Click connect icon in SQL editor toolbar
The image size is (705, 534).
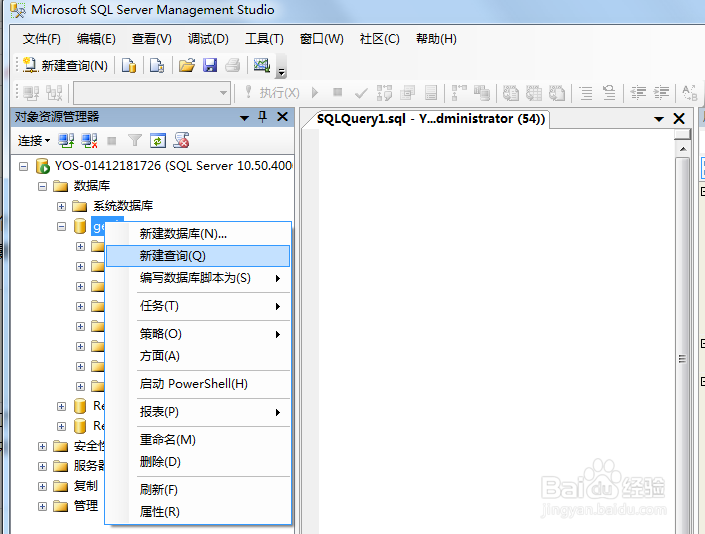[x=31, y=93]
